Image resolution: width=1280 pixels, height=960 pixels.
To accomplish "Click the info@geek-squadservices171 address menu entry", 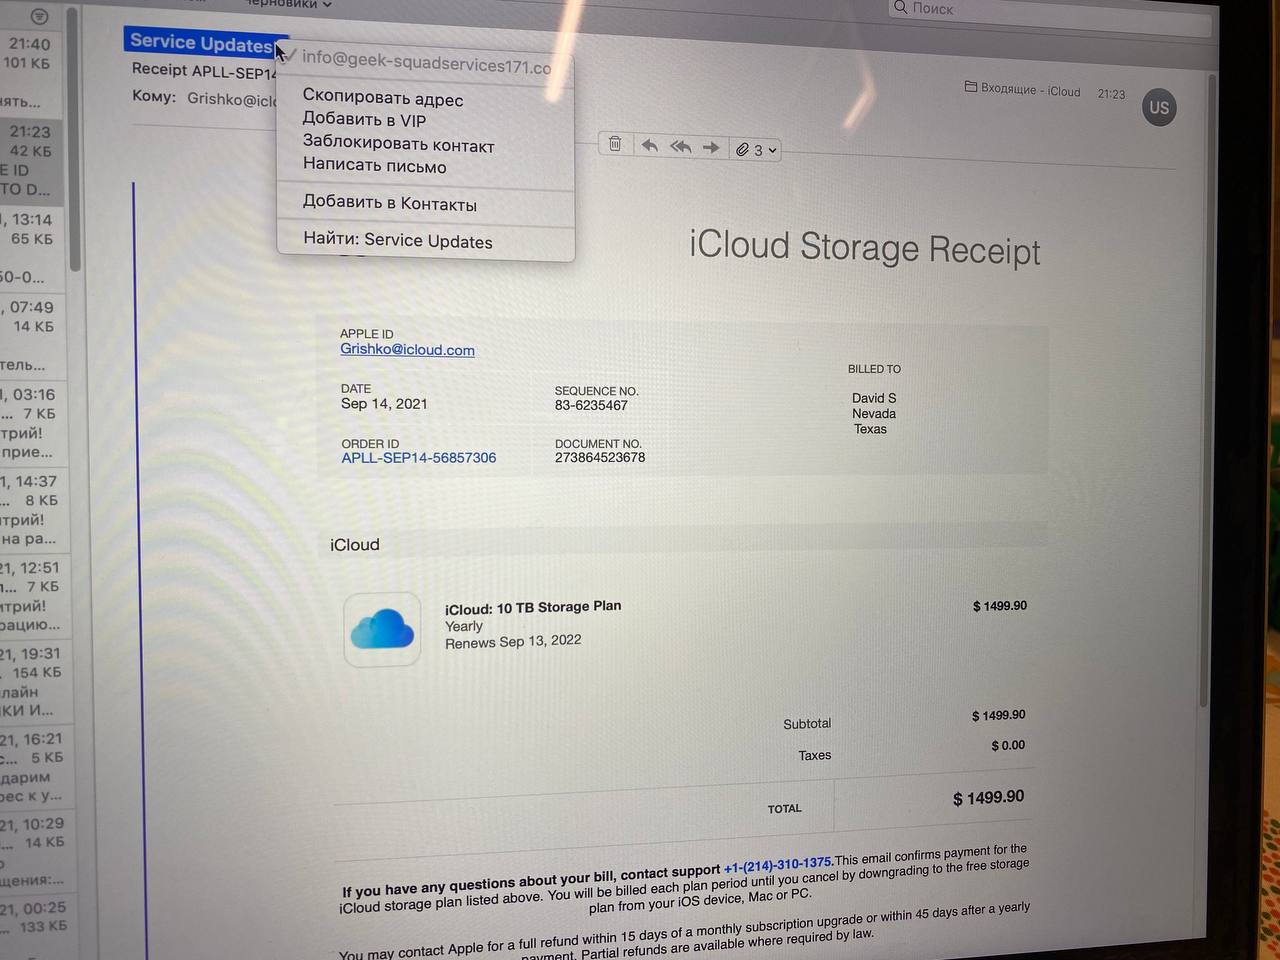I will pos(426,62).
